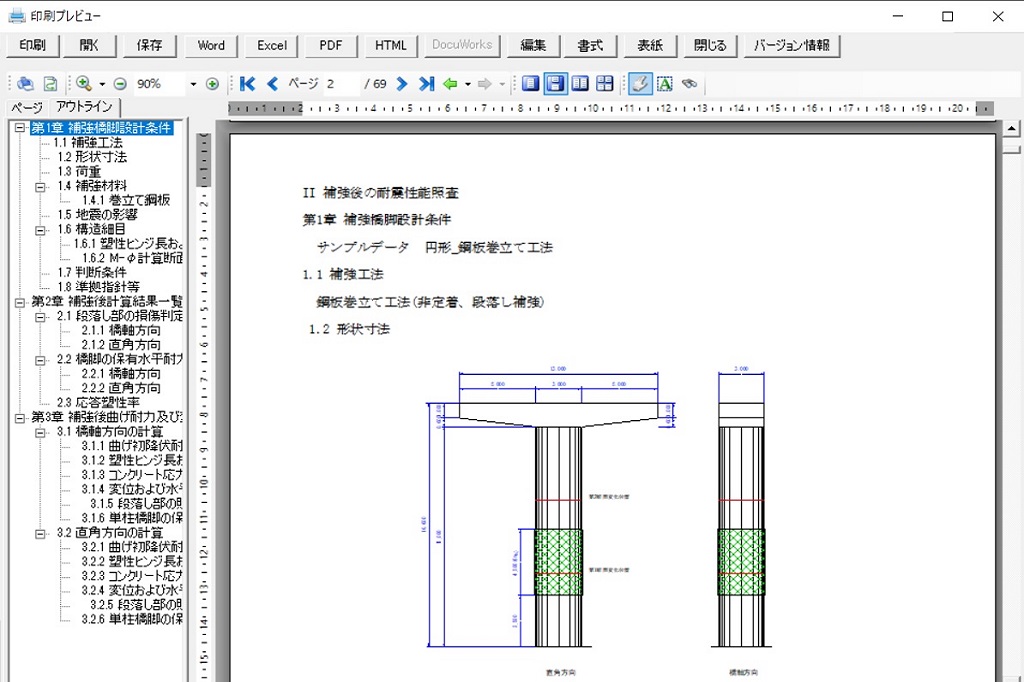Image resolution: width=1024 pixels, height=682 pixels.
Task: Click the zoom in plus icon
Action: (x=212, y=84)
